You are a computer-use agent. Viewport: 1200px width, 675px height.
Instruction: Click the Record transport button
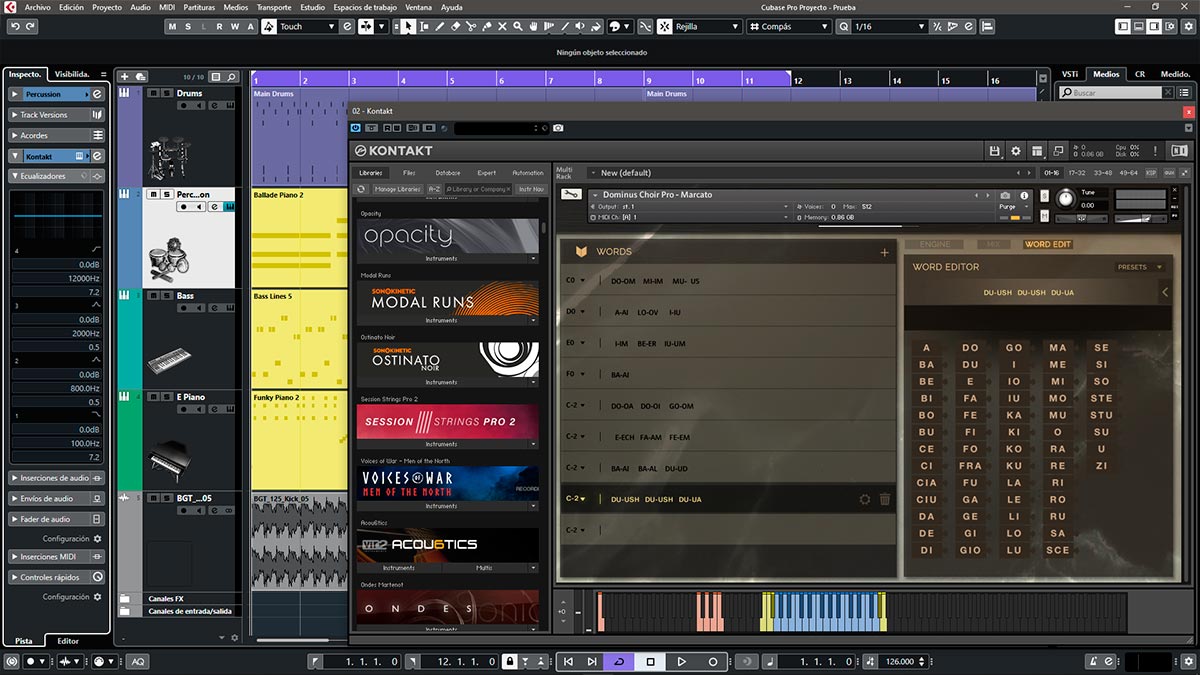[x=713, y=661]
